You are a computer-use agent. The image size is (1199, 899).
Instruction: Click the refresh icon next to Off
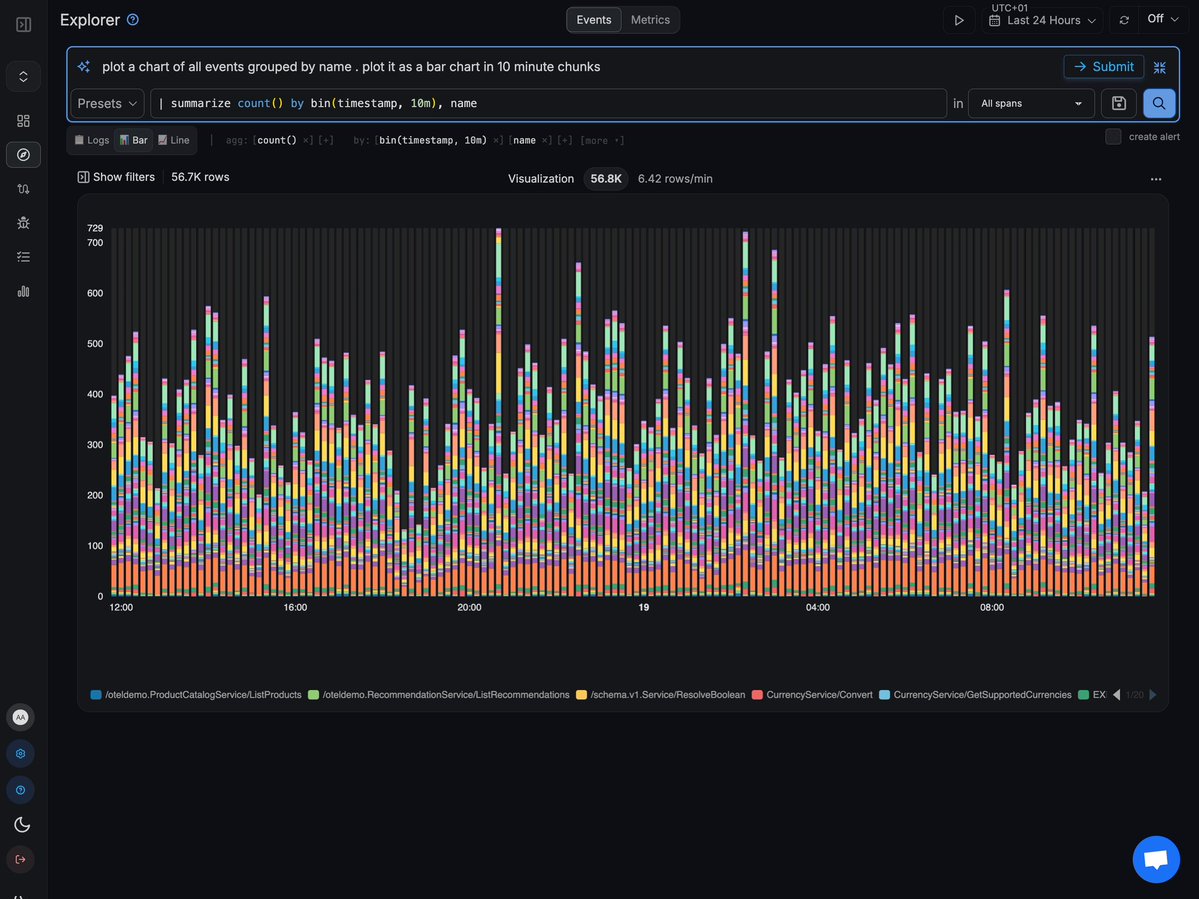tap(1123, 19)
